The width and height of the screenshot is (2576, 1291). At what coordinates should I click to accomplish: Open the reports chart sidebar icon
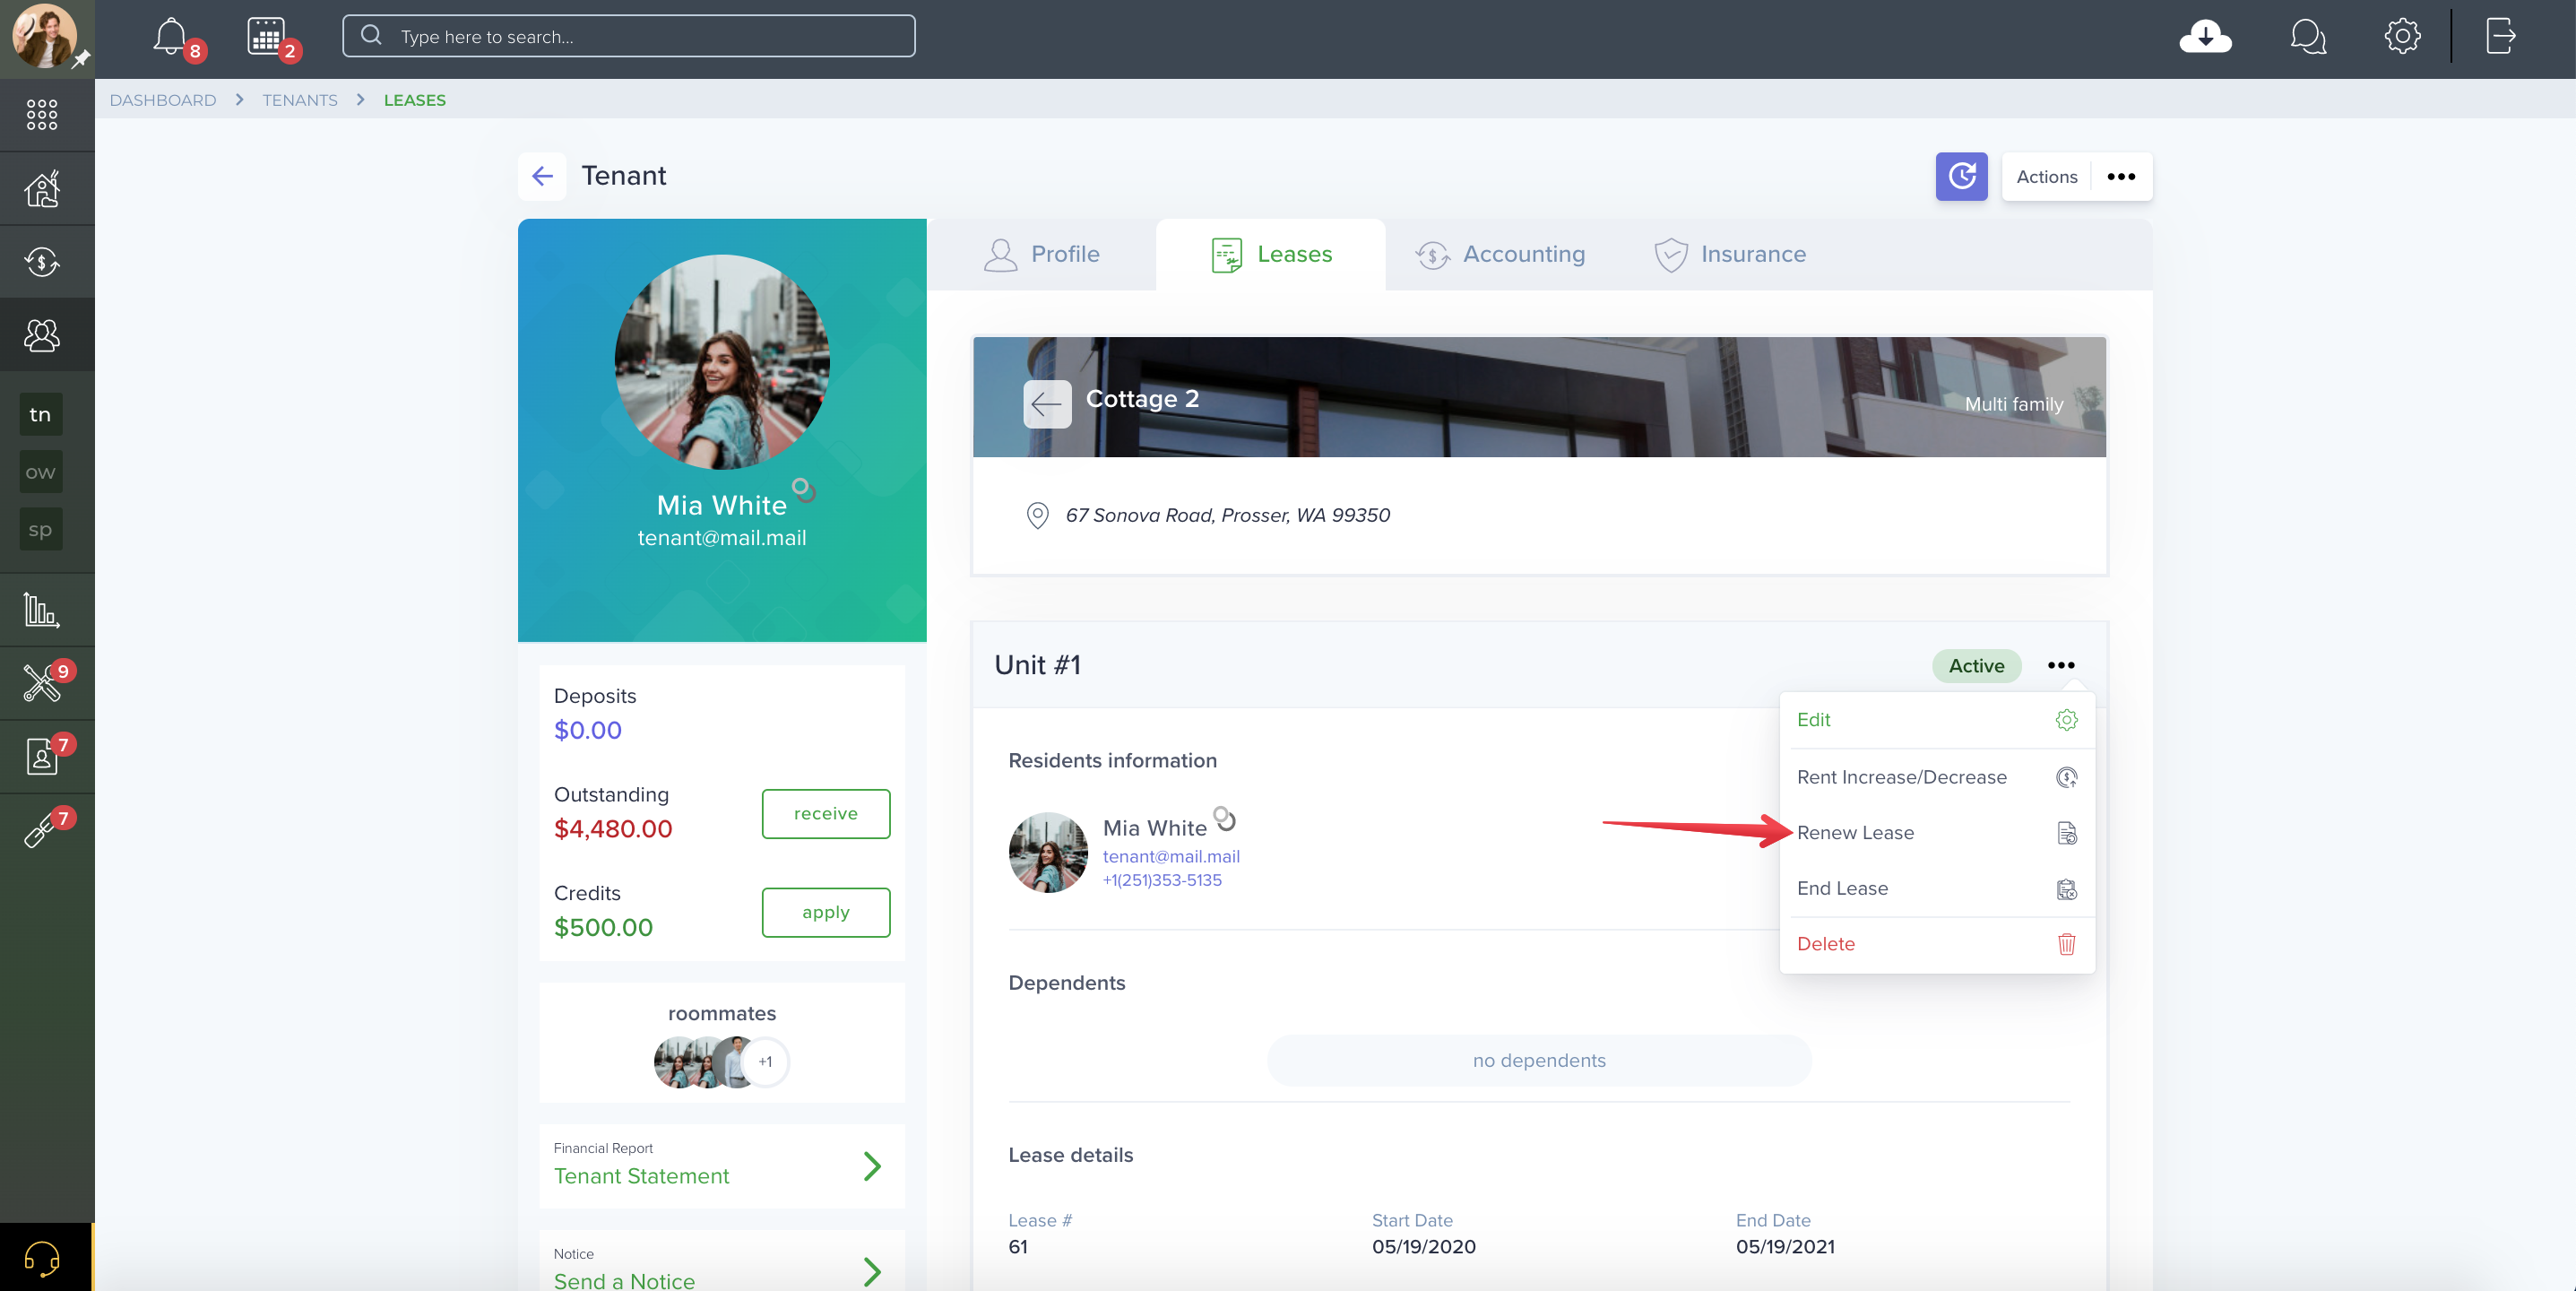(x=42, y=609)
